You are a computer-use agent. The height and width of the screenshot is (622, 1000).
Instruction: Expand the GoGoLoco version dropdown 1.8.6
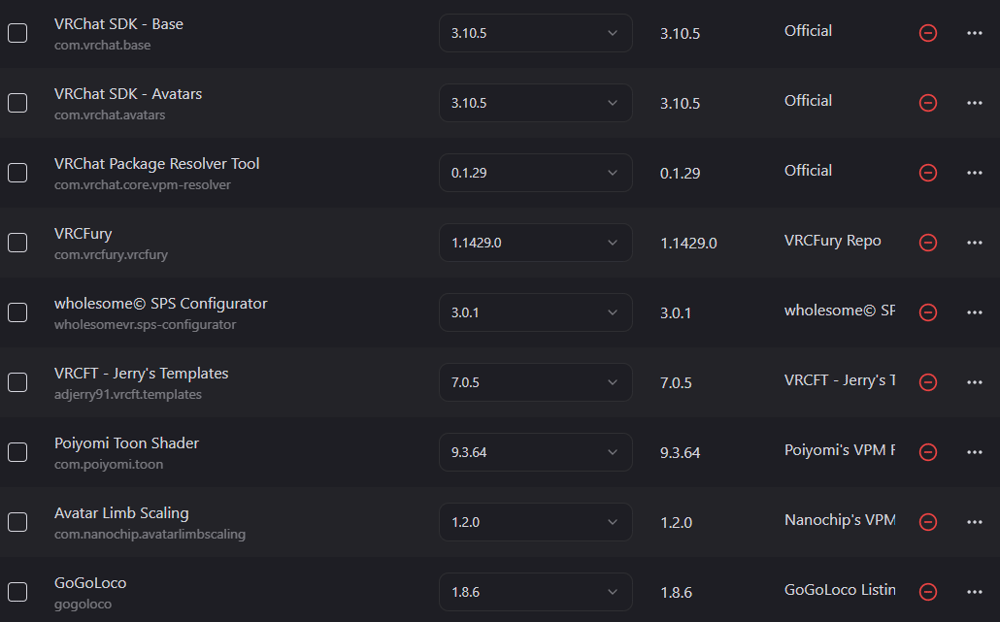(x=536, y=591)
